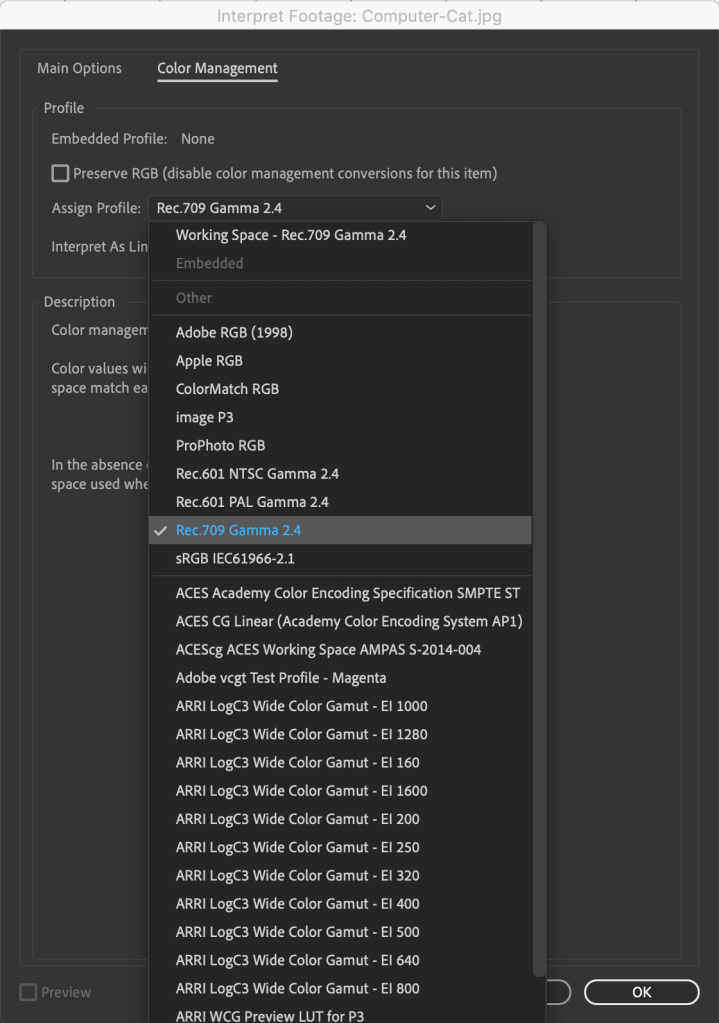Pick sRGB IEC61966-2.1 profile
719x1023 pixels.
point(235,558)
